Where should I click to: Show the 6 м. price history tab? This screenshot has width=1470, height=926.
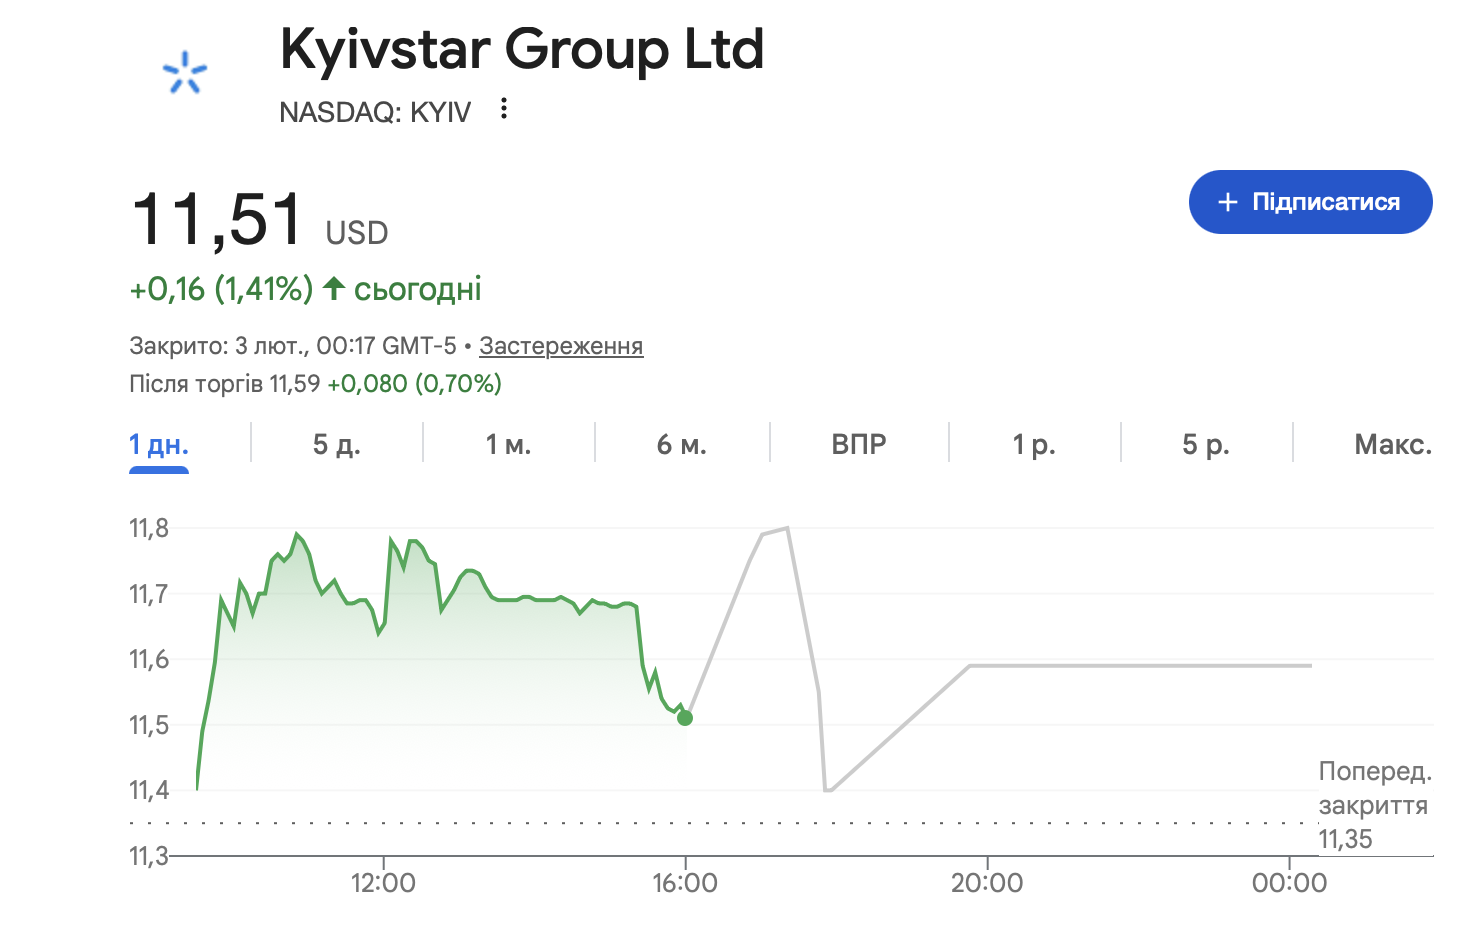click(x=681, y=445)
